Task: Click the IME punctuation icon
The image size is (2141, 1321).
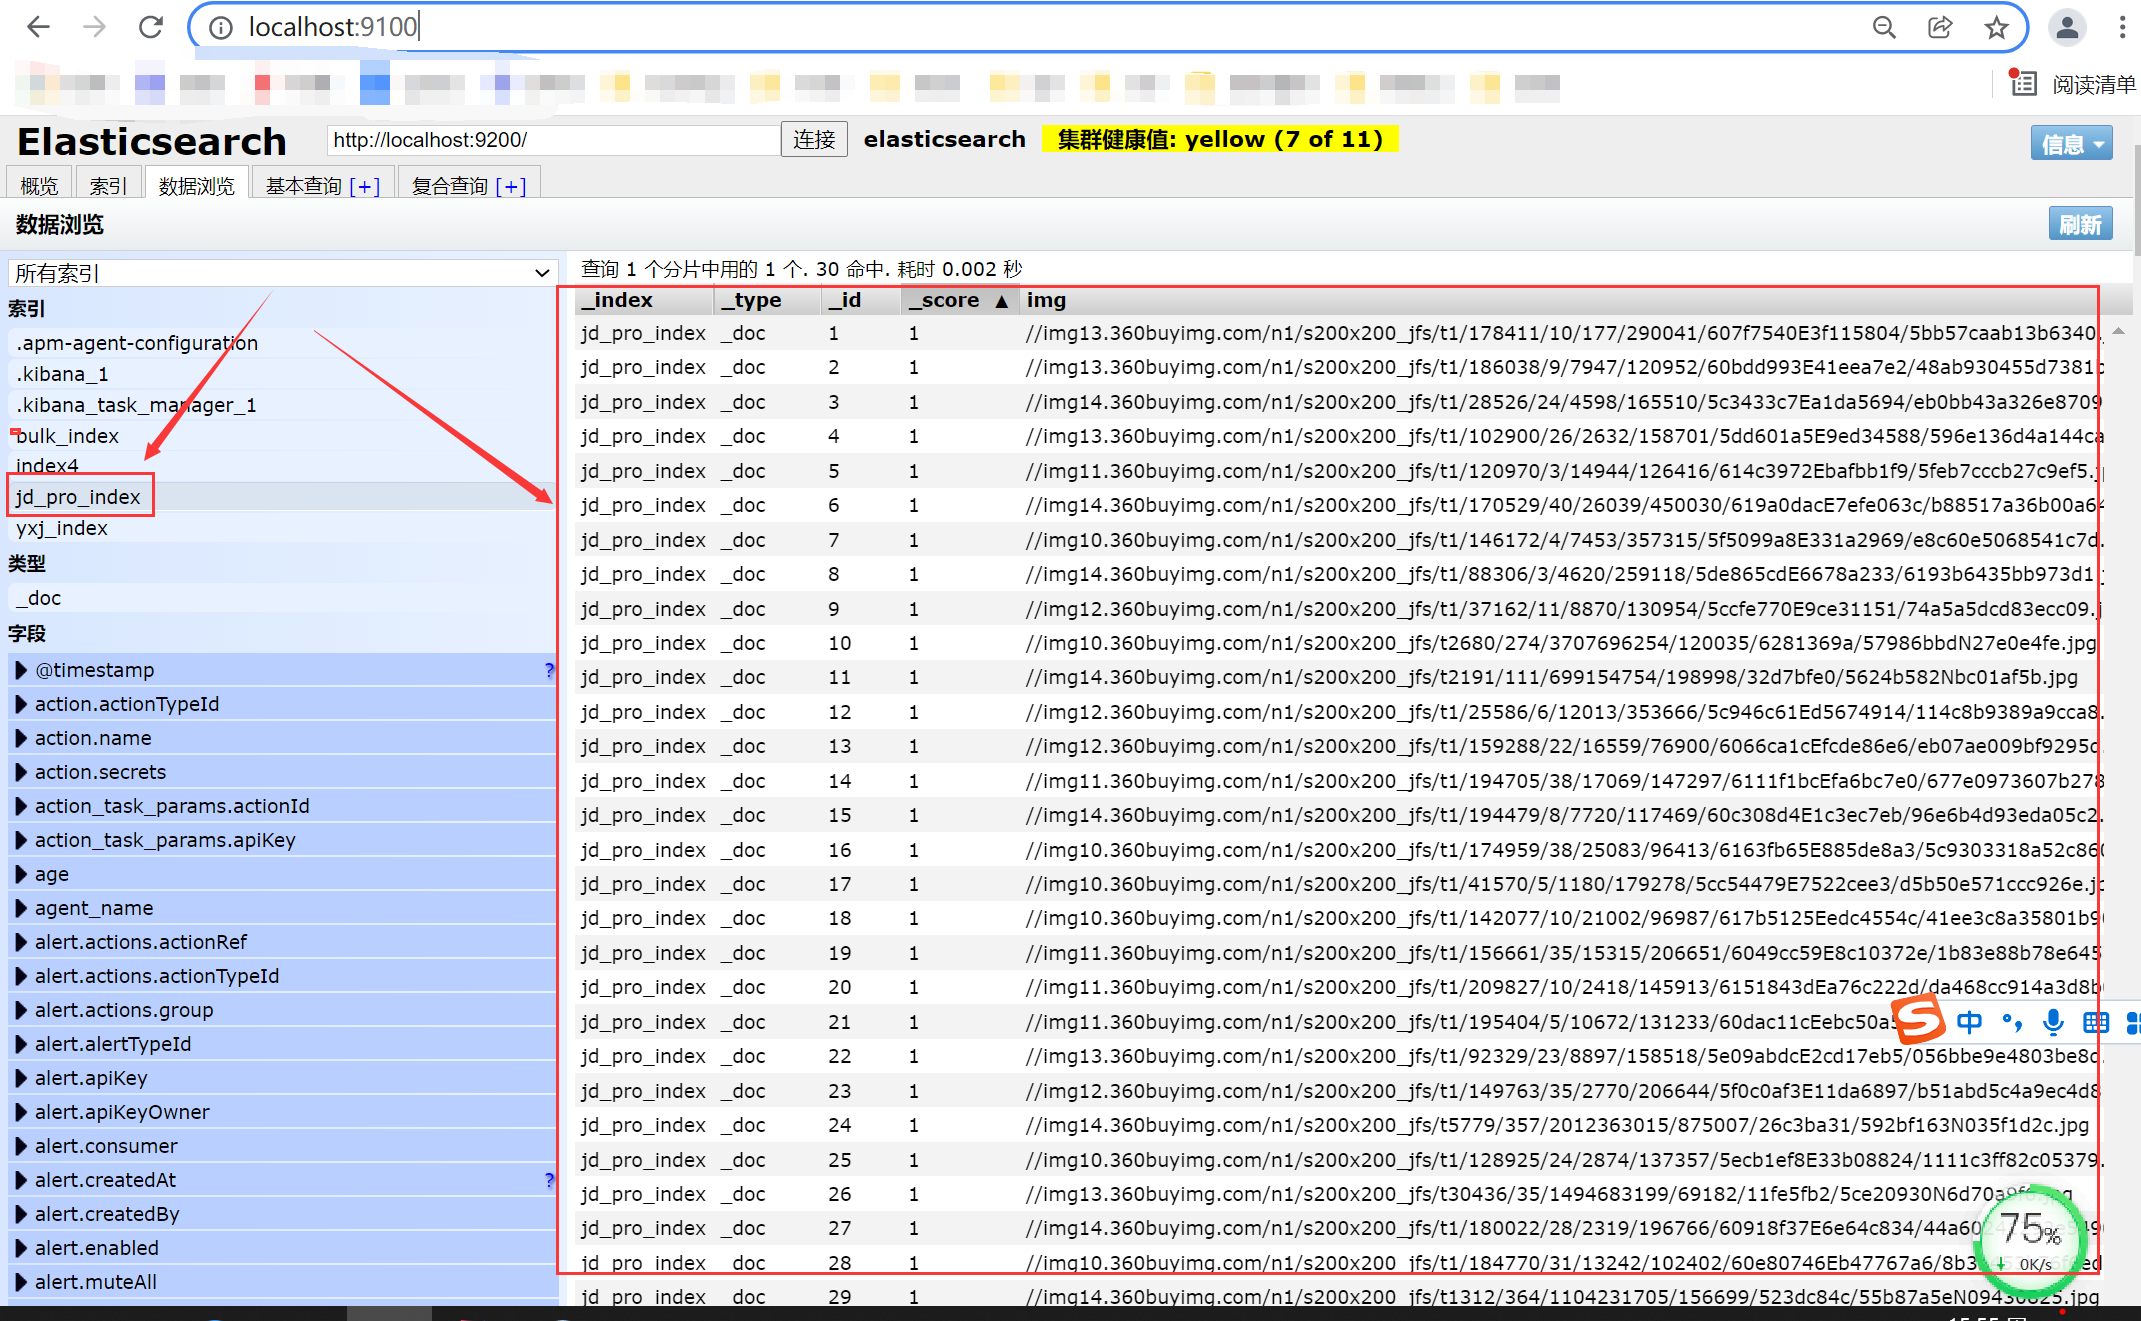Action: pyautogui.click(x=2011, y=1022)
